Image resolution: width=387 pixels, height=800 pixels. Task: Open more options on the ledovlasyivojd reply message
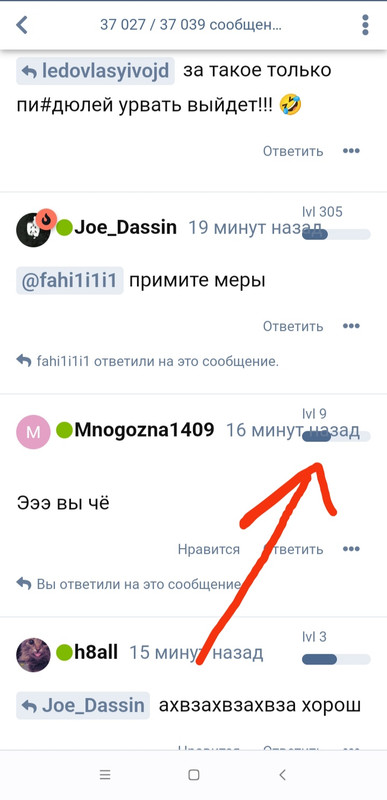click(x=351, y=151)
